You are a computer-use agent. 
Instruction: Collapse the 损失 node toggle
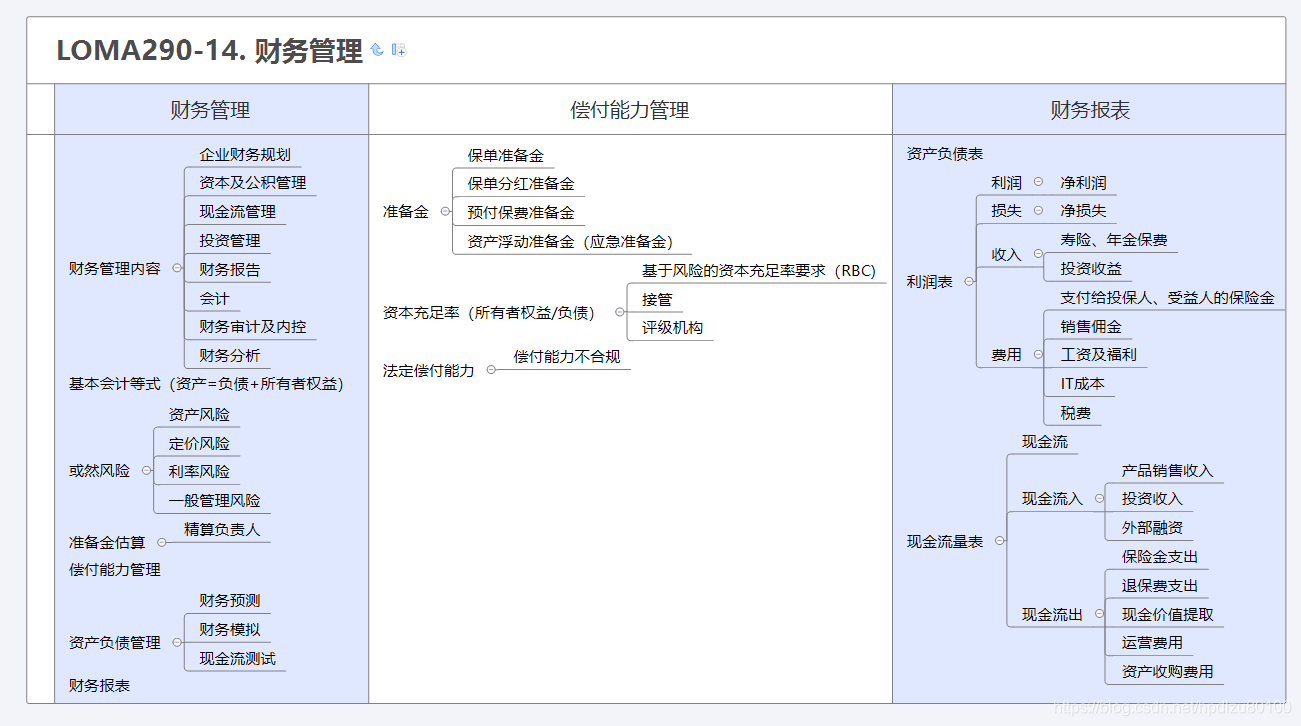tap(1038, 211)
